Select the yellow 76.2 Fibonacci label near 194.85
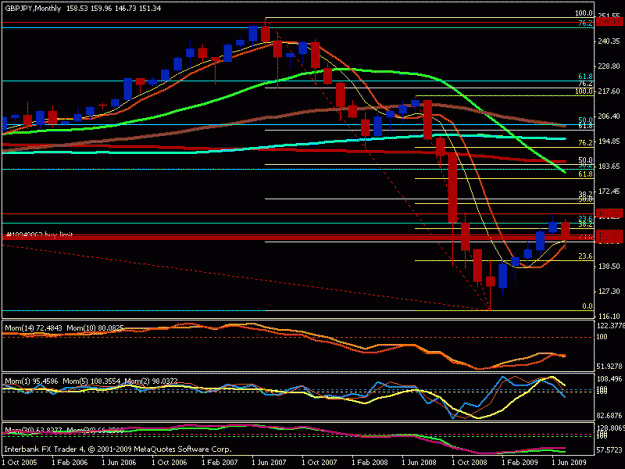625x469 pixels. pyautogui.click(x=586, y=143)
